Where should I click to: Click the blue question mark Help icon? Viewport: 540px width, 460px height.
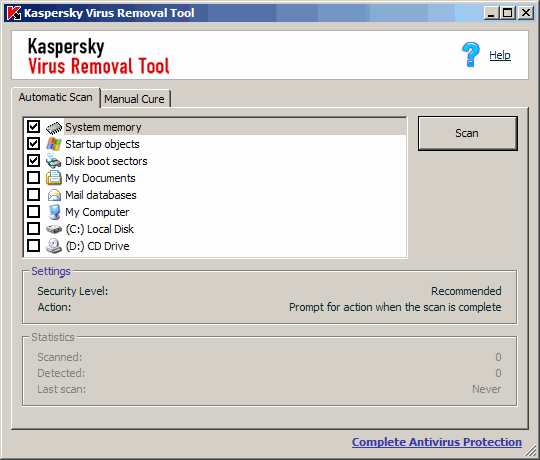click(x=470, y=54)
